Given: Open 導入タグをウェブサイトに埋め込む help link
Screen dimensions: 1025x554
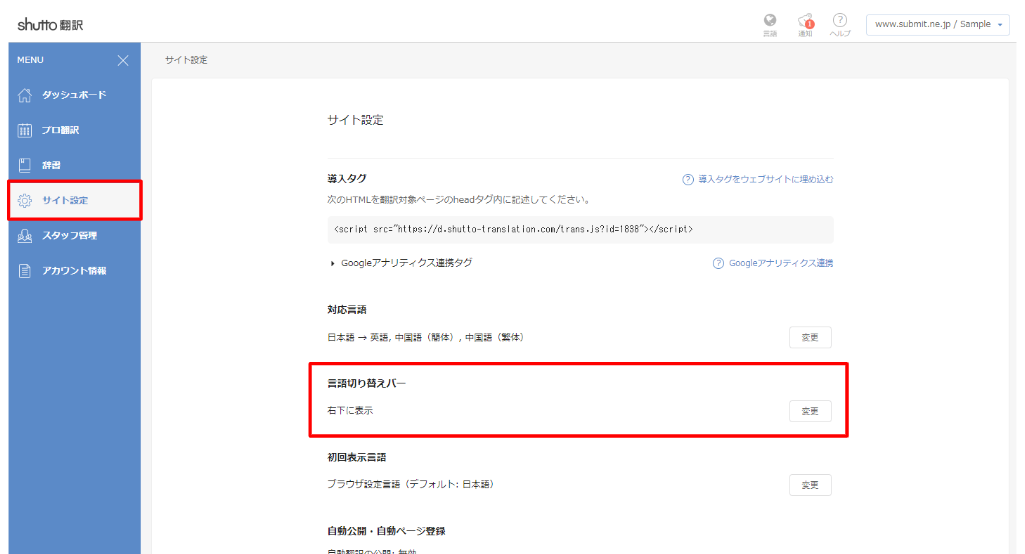Looking at the screenshot, I should click(x=765, y=179).
